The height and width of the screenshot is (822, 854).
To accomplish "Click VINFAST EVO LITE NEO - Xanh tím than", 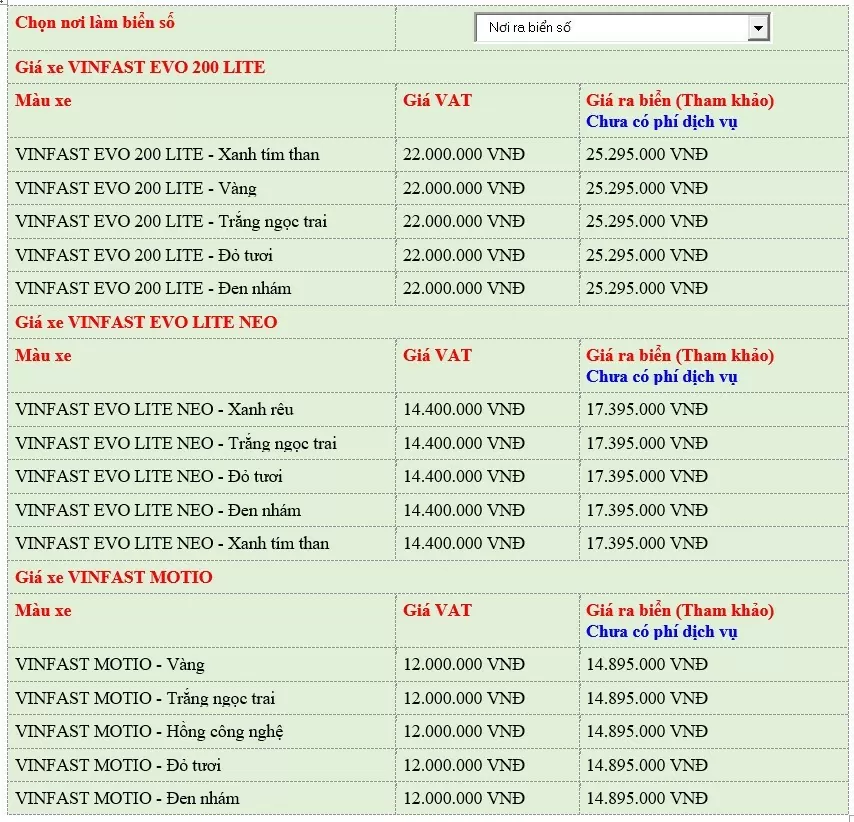I will click(172, 543).
